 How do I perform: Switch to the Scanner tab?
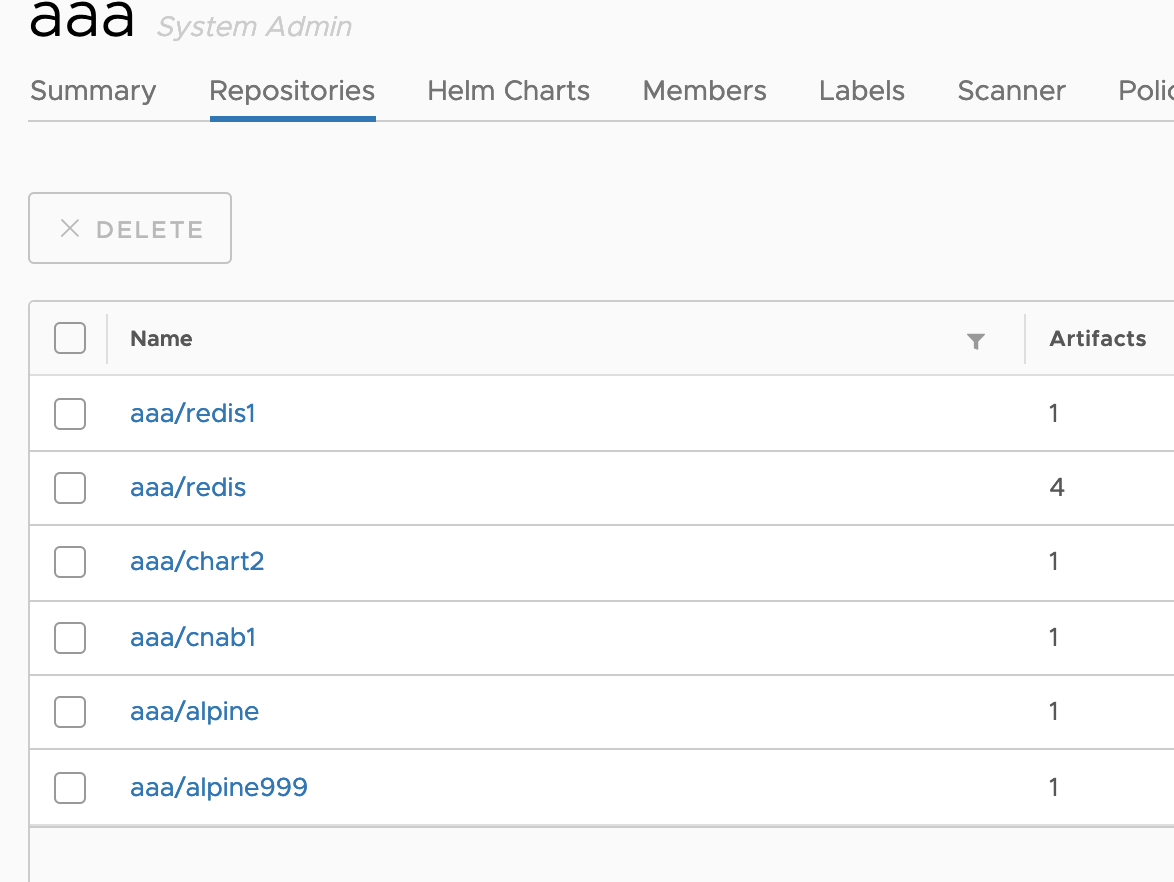tap(1010, 91)
